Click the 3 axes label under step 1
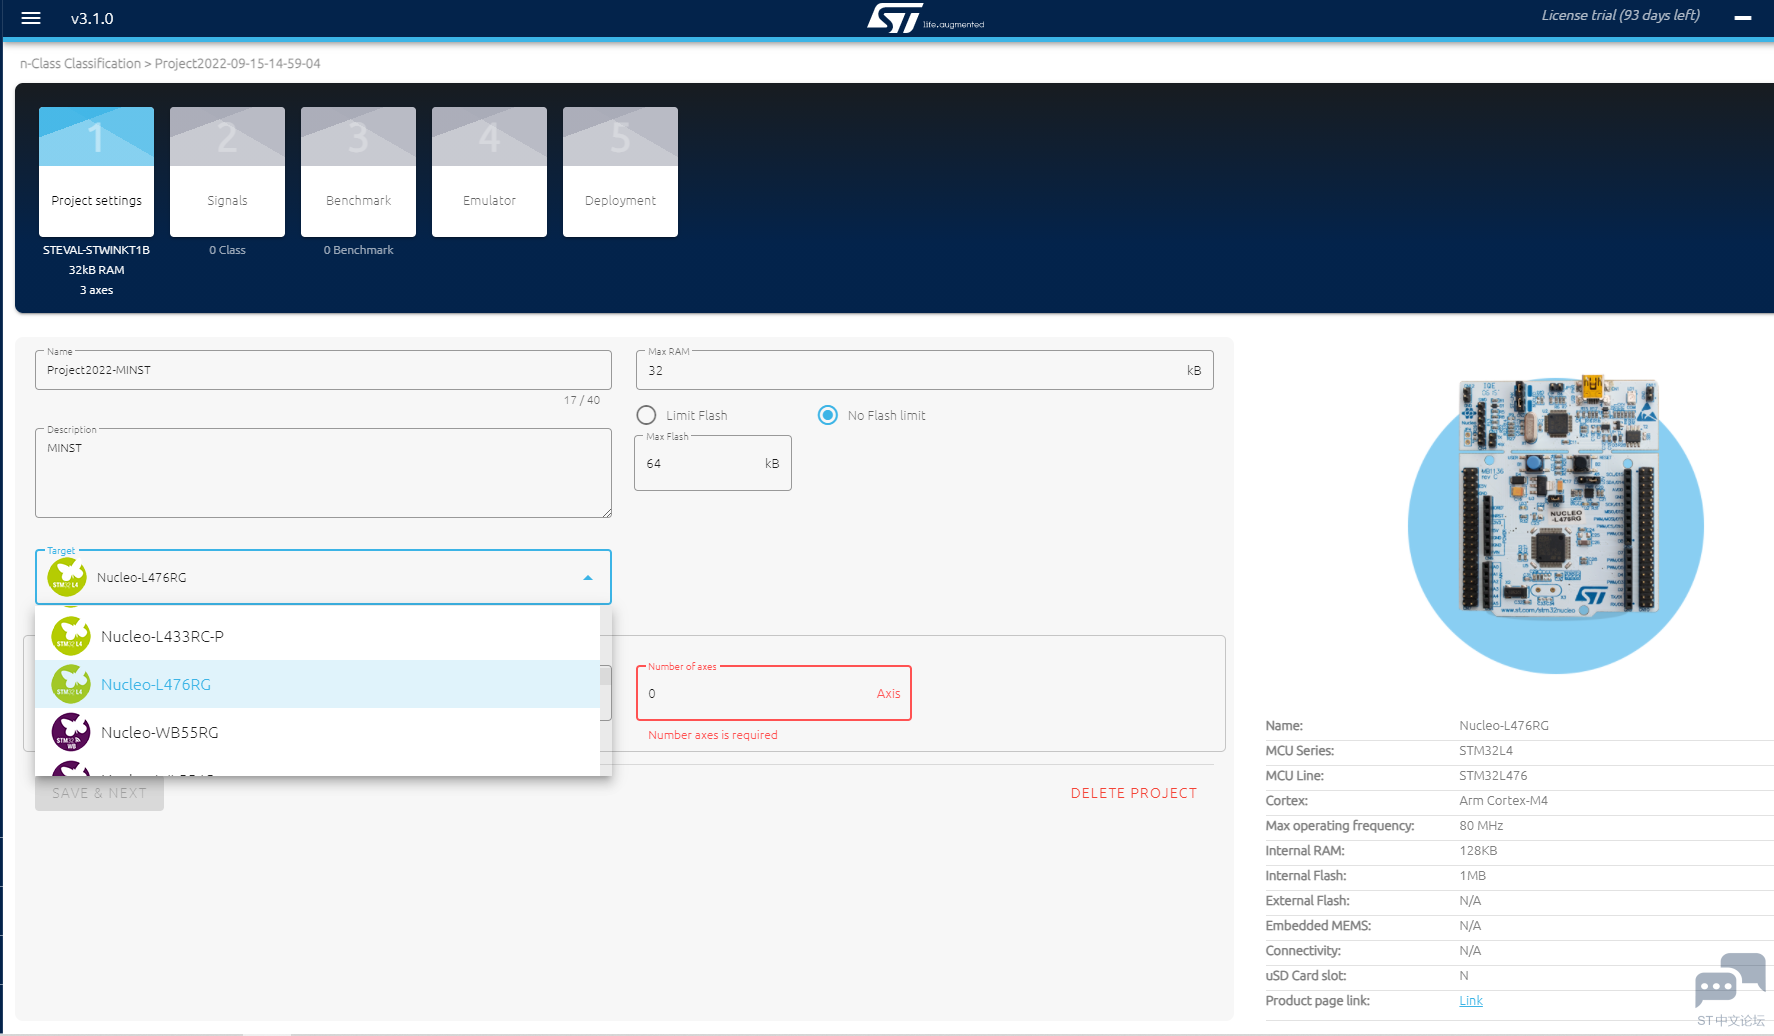The height and width of the screenshot is (1036, 1774). [x=96, y=290]
